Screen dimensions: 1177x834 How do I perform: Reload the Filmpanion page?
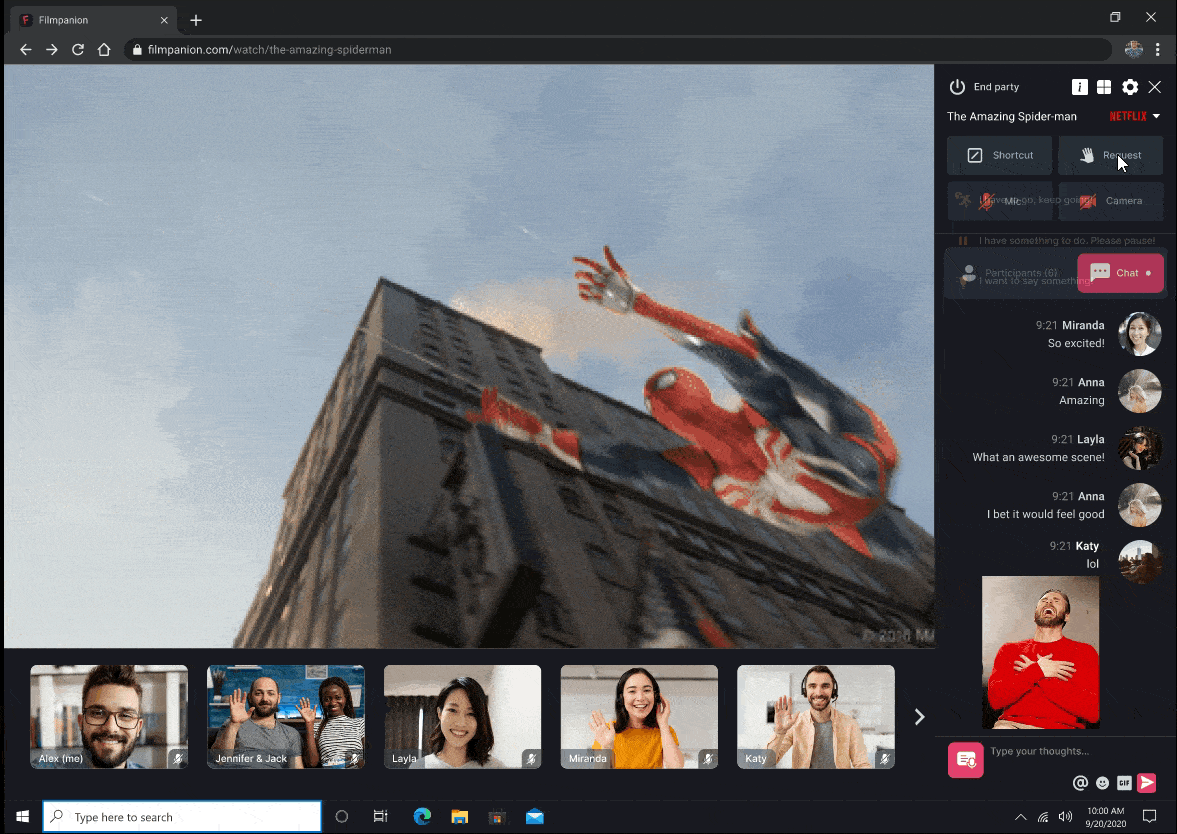78,50
